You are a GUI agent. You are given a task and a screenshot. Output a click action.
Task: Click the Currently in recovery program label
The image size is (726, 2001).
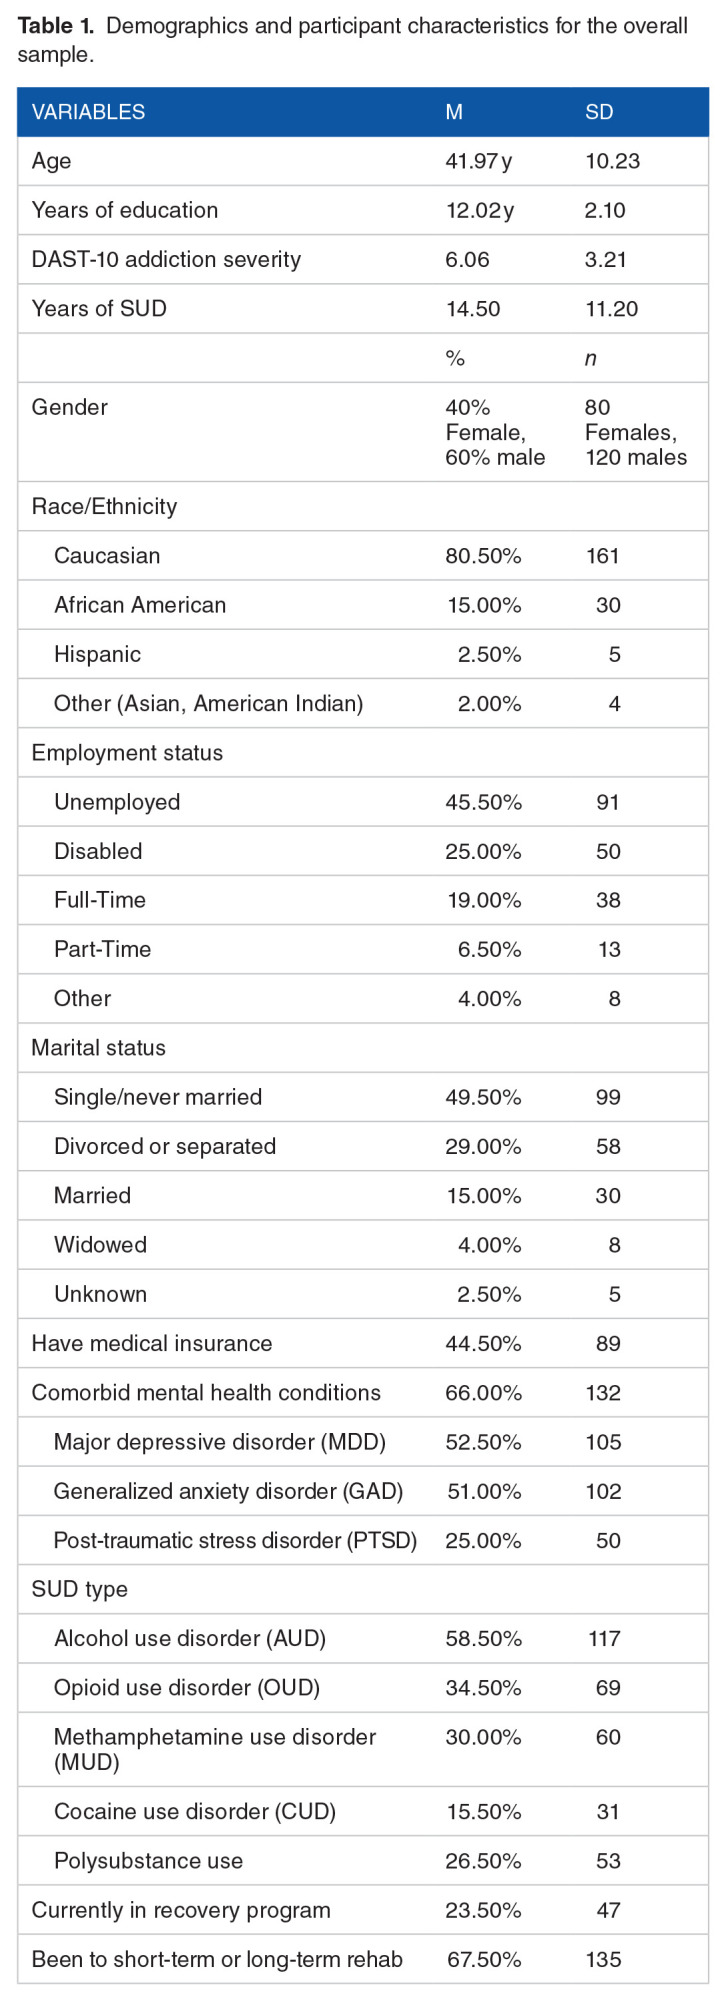[x=180, y=1909]
